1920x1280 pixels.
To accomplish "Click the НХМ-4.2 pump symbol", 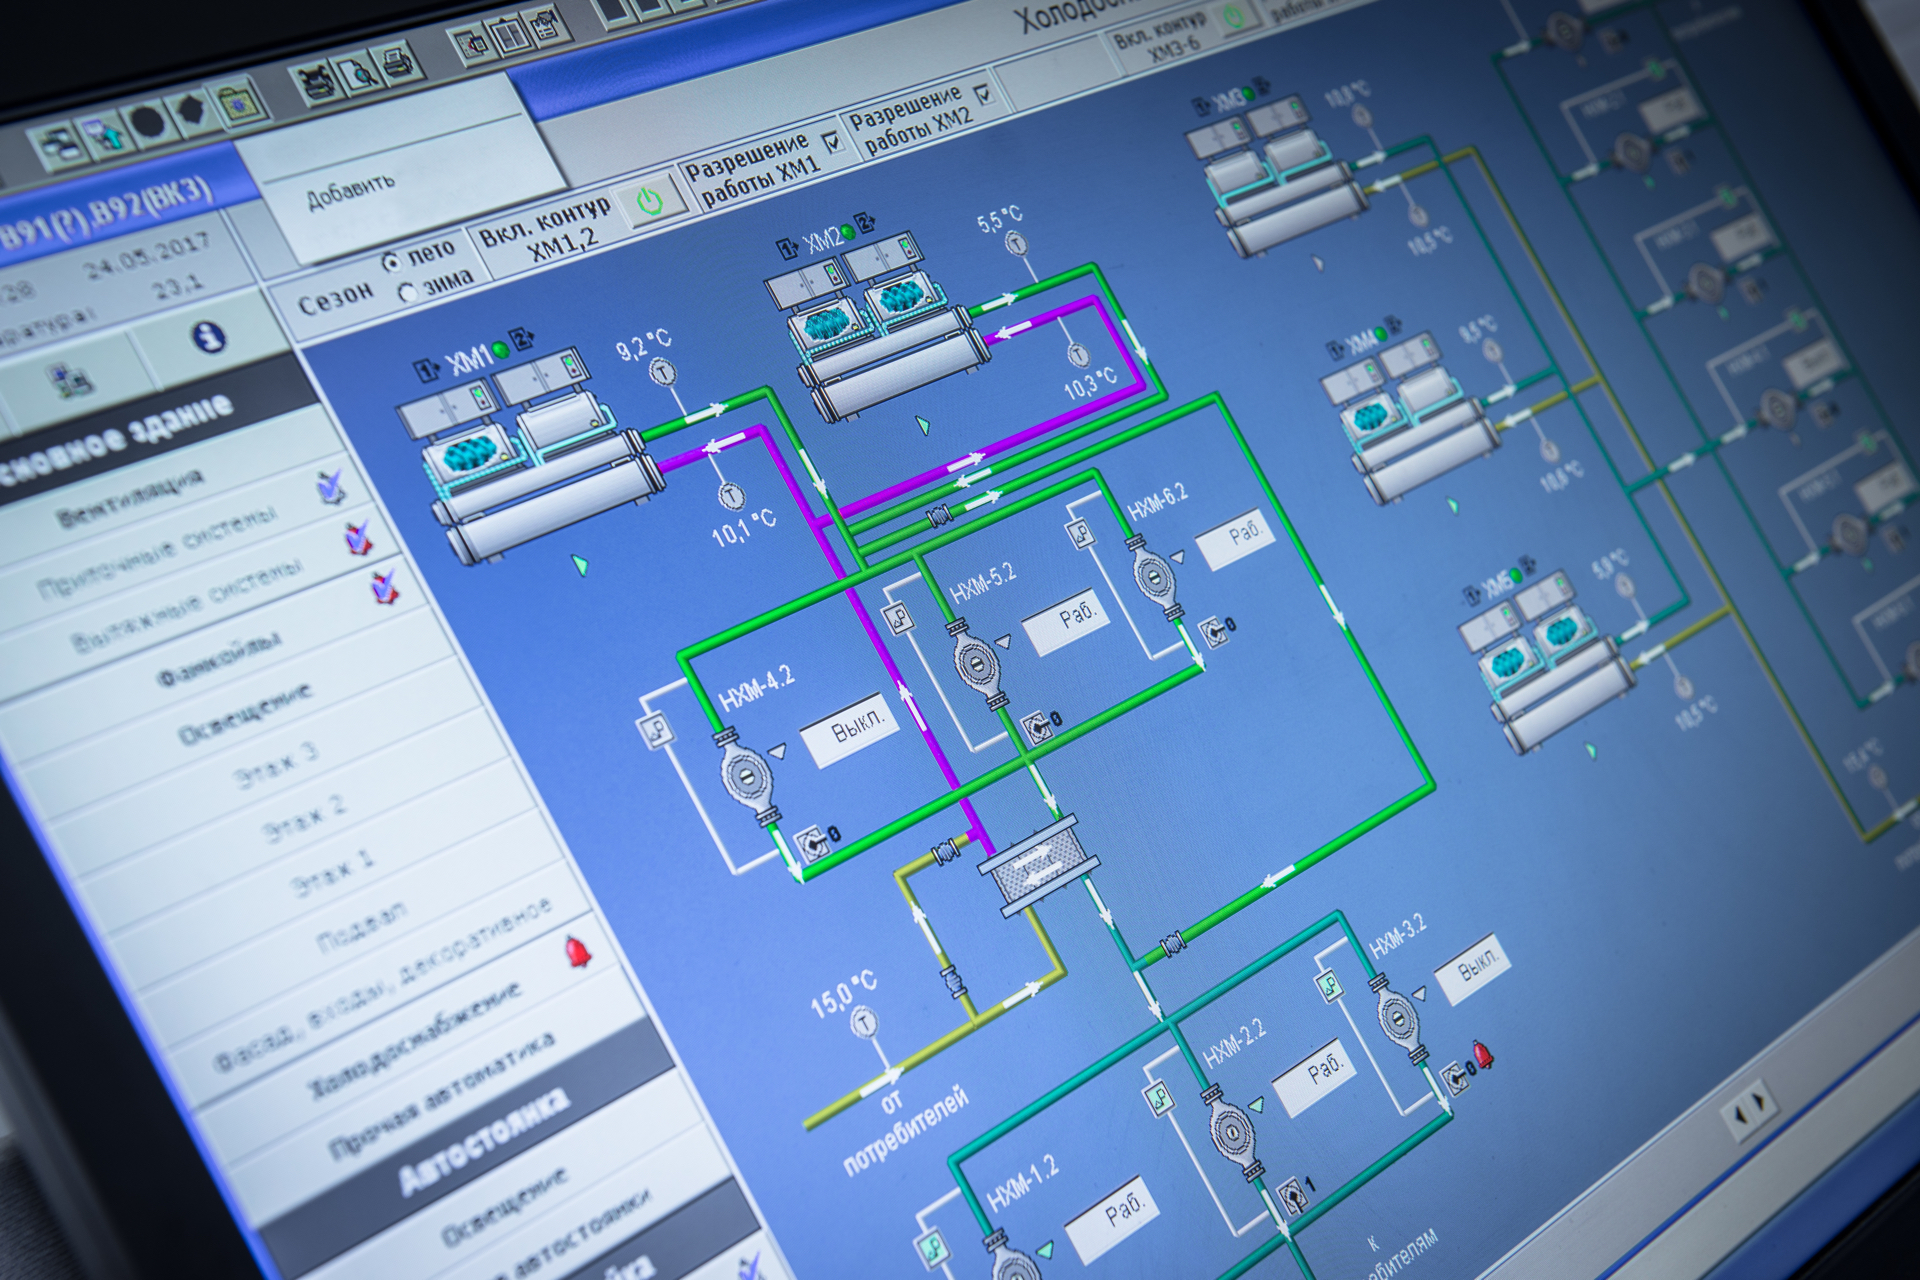I will [x=747, y=777].
